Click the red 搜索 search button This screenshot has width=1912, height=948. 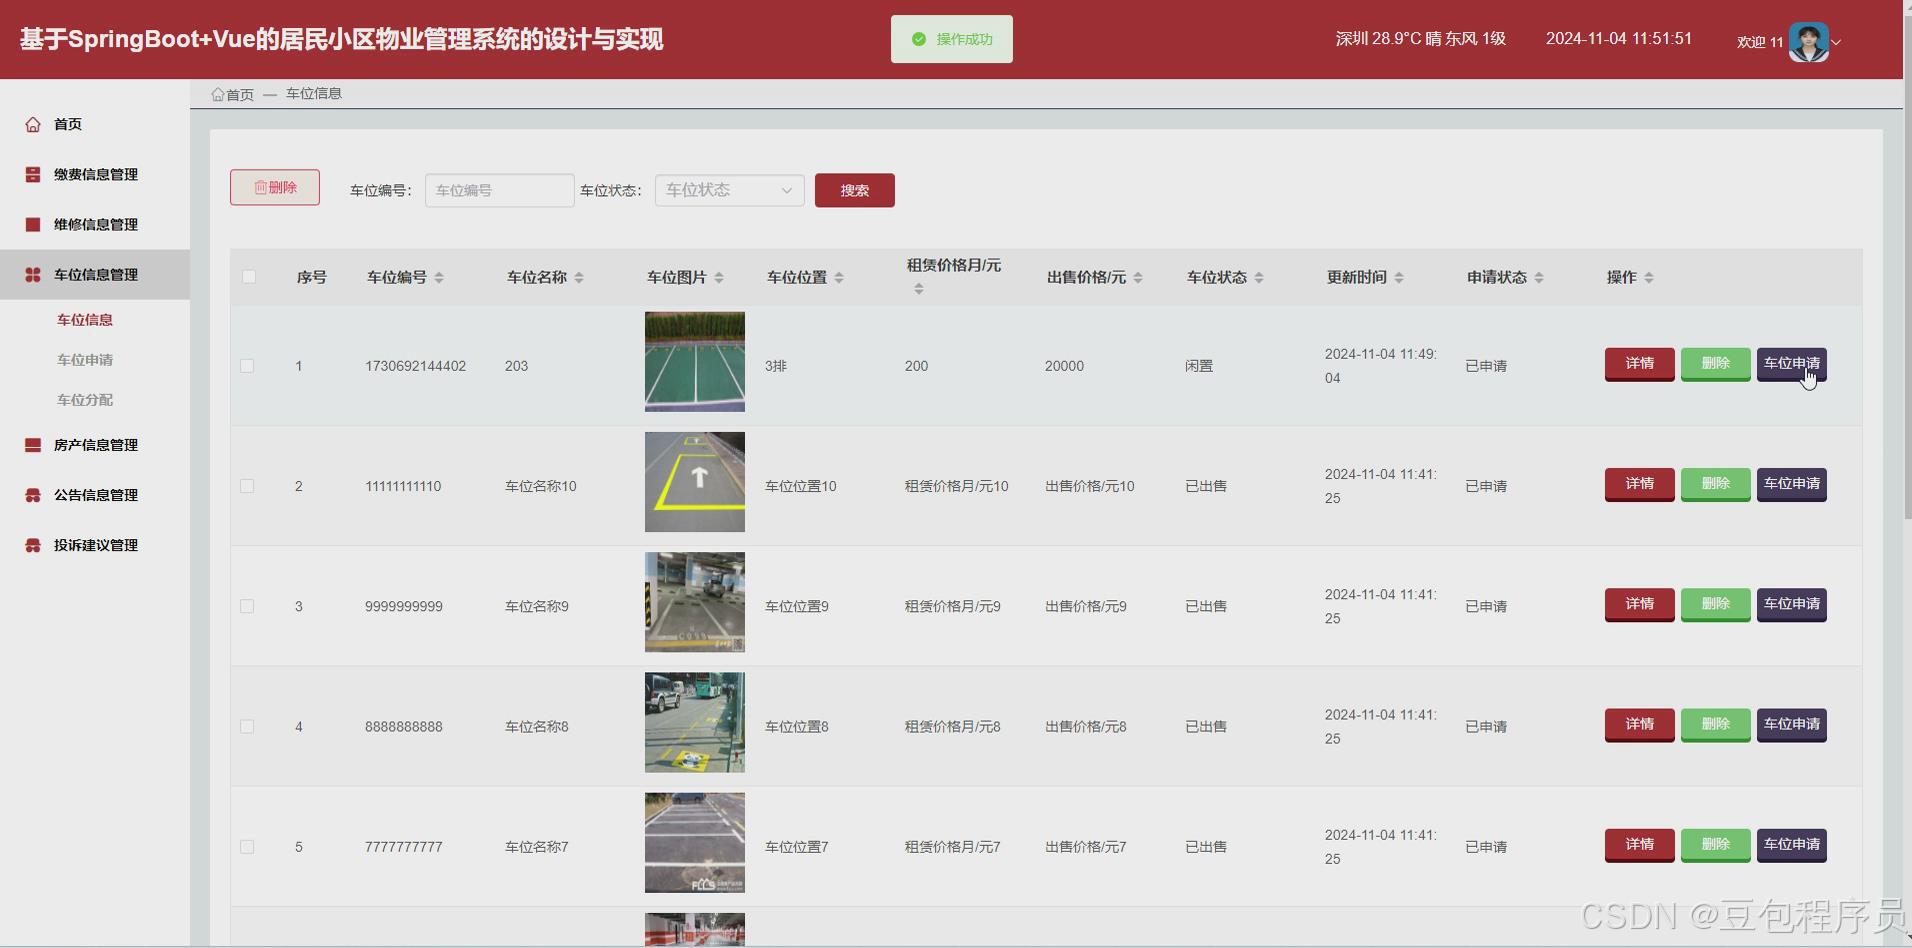(x=854, y=190)
